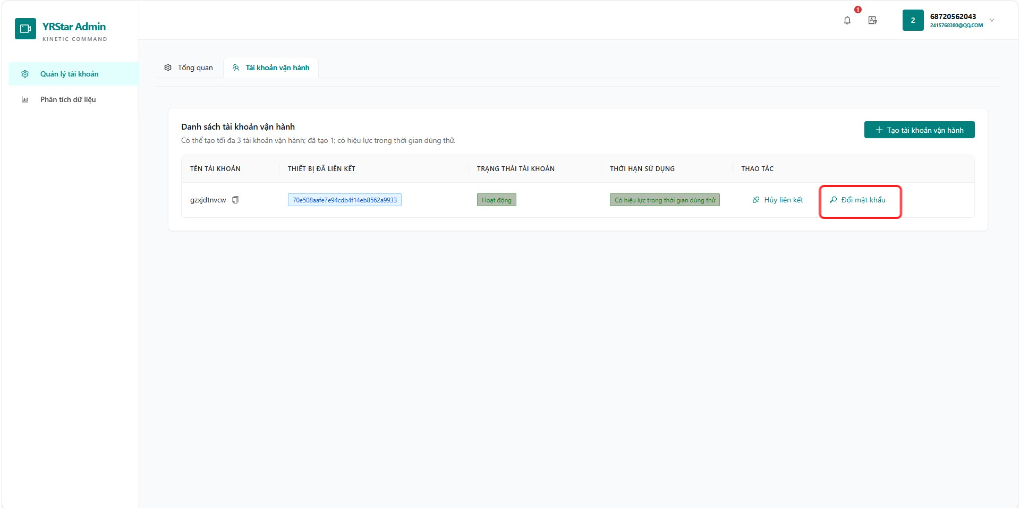Click the linked device ID tag
1020x508 pixels.
tap(345, 200)
